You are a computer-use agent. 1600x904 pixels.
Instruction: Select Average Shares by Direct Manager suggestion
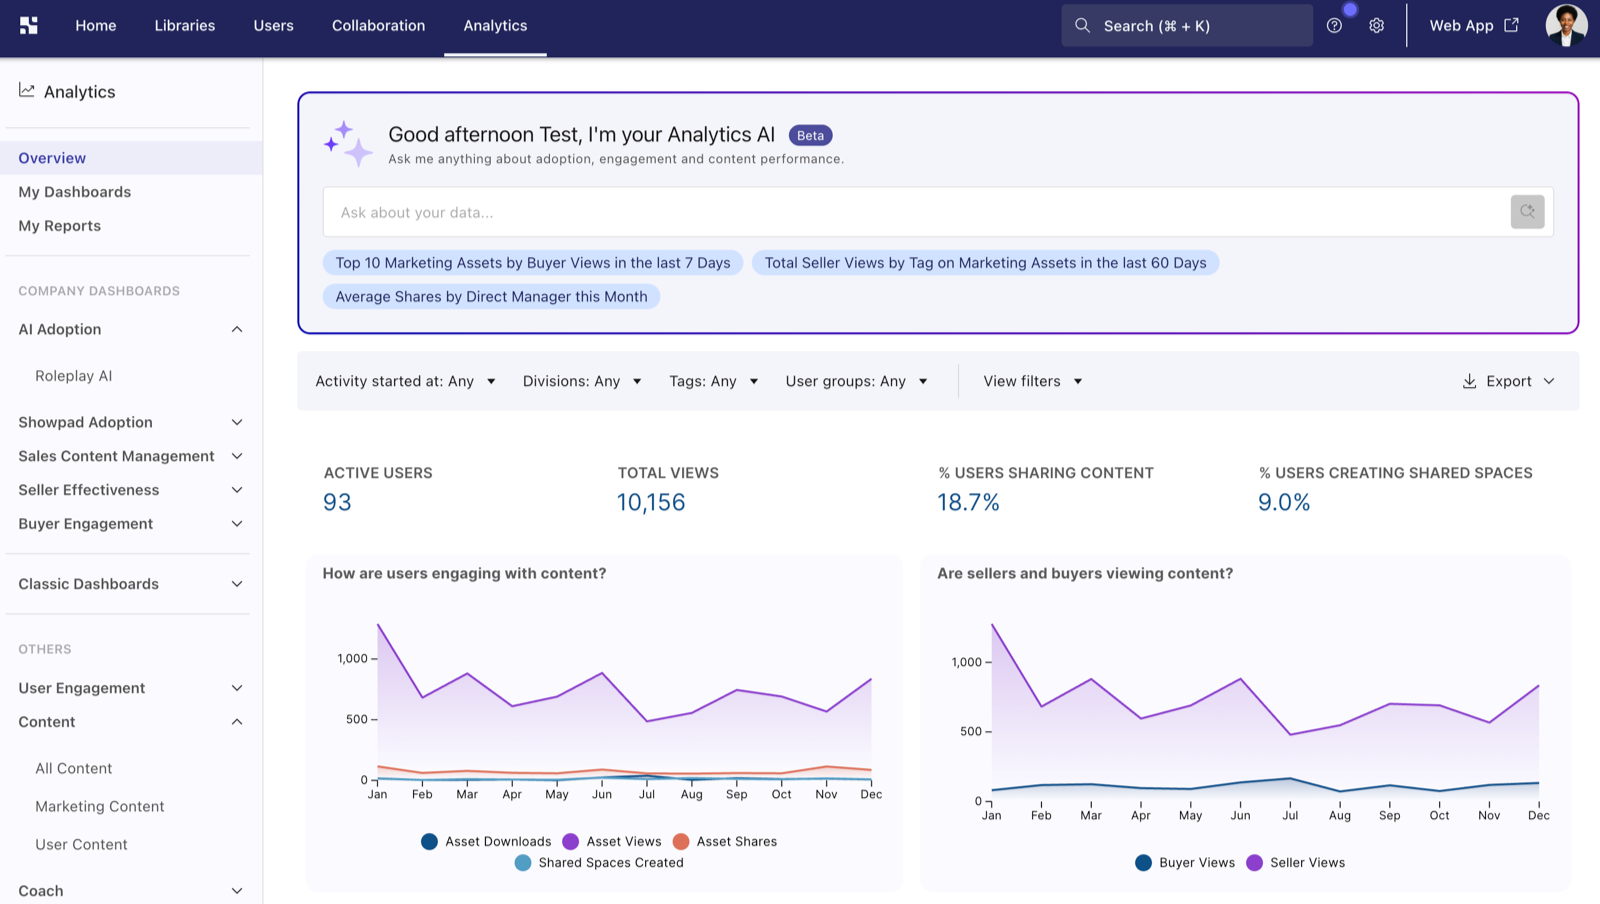[492, 297]
